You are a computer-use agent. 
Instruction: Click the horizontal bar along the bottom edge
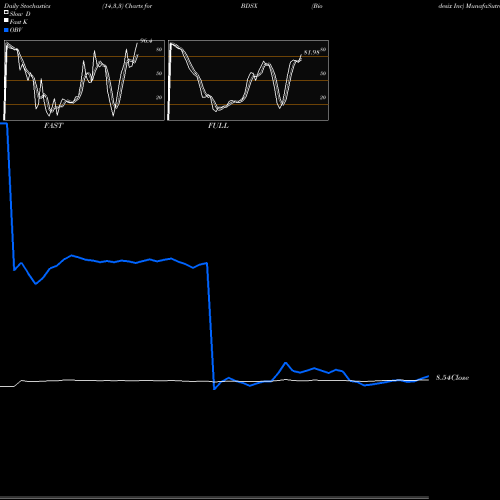214,497
